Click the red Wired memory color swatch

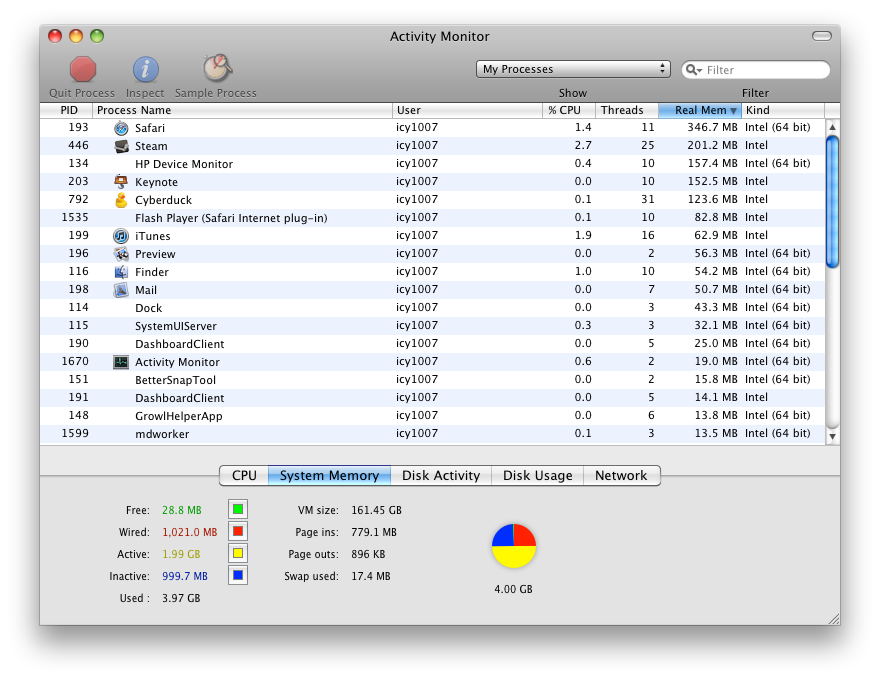point(238,531)
